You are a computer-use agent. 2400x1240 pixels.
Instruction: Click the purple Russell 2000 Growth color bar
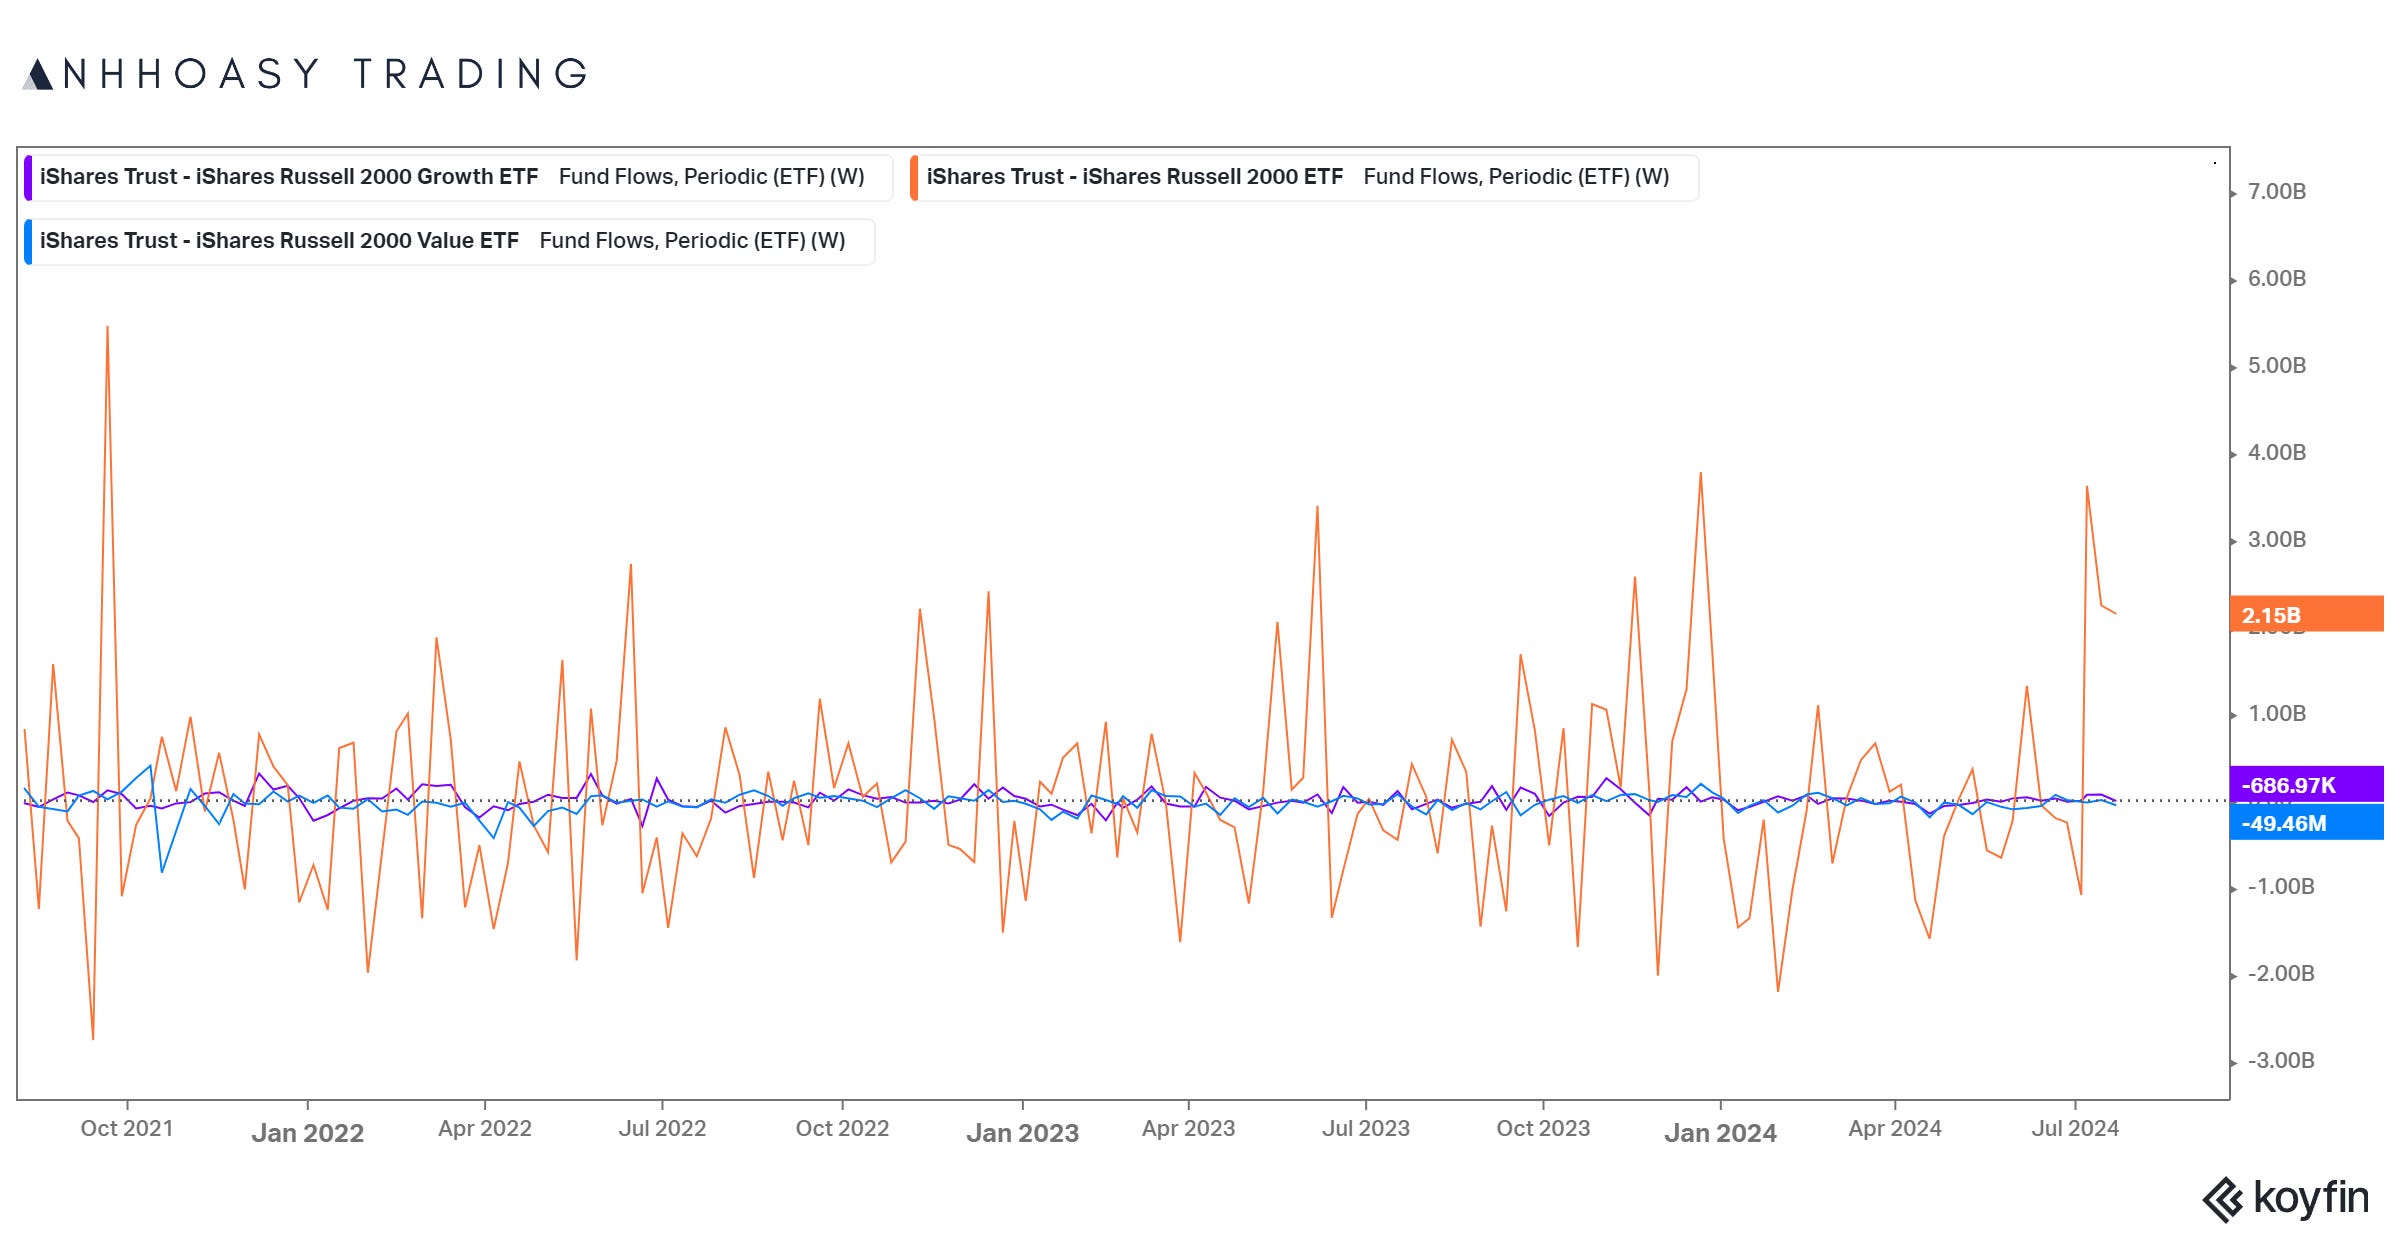click(x=28, y=177)
